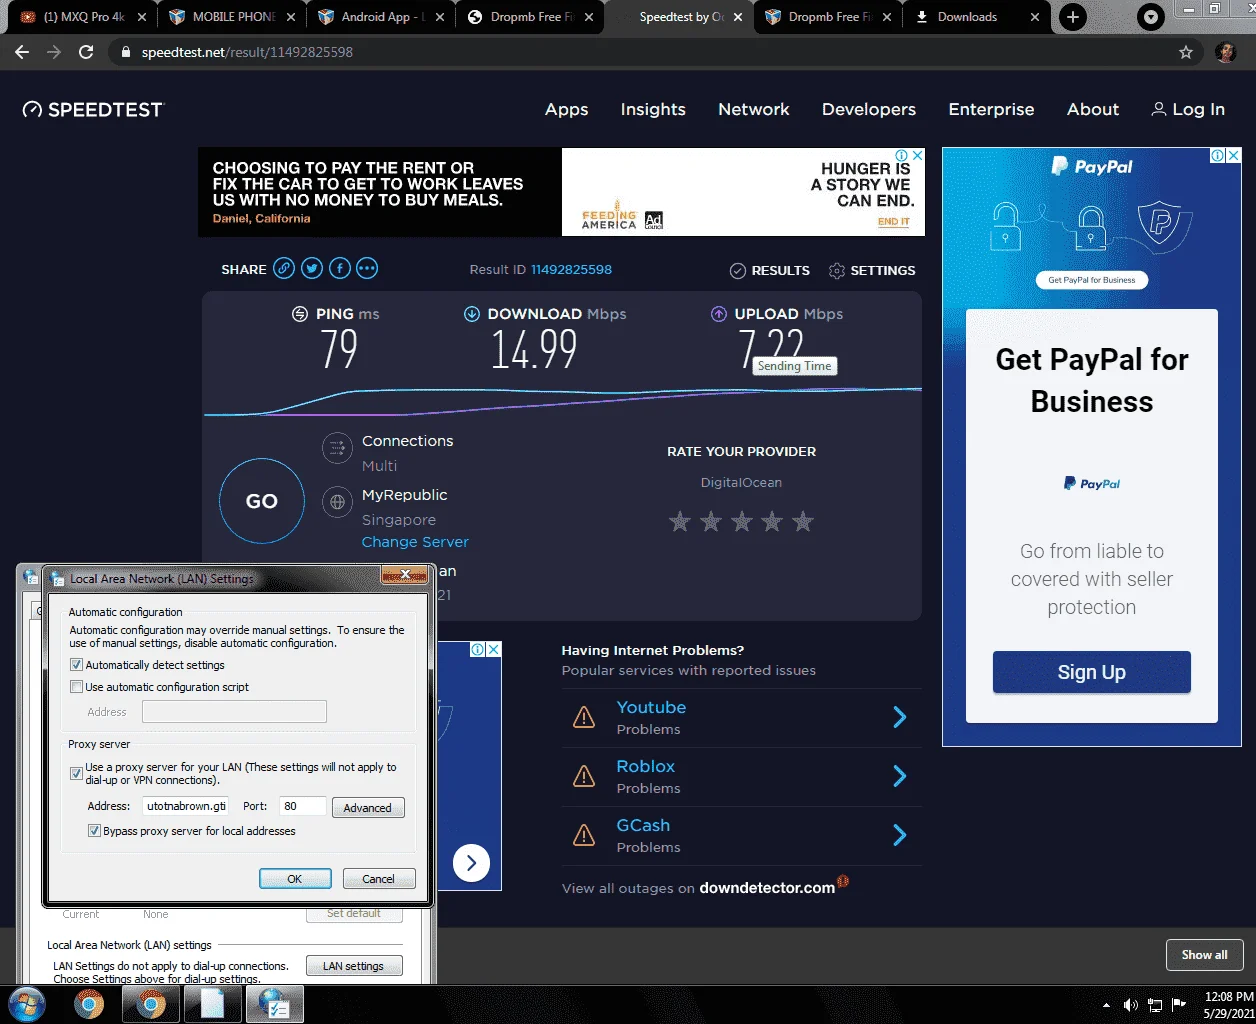Open the downdetector.com link

767,888
